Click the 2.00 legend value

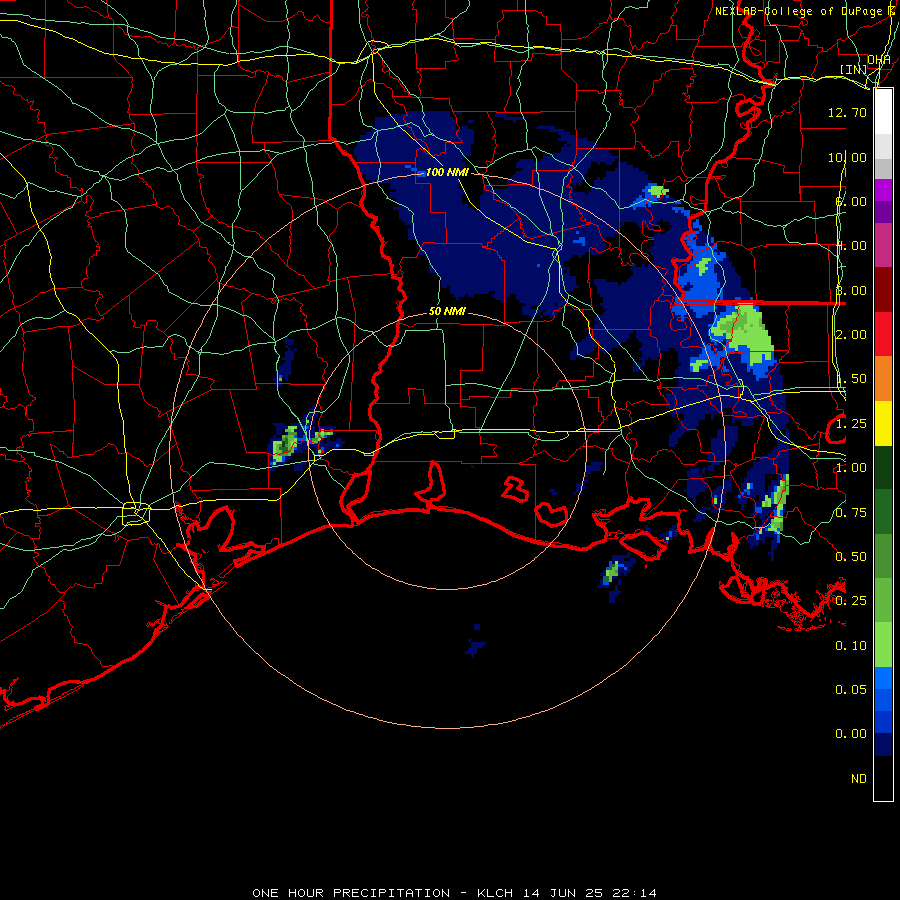point(851,335)
